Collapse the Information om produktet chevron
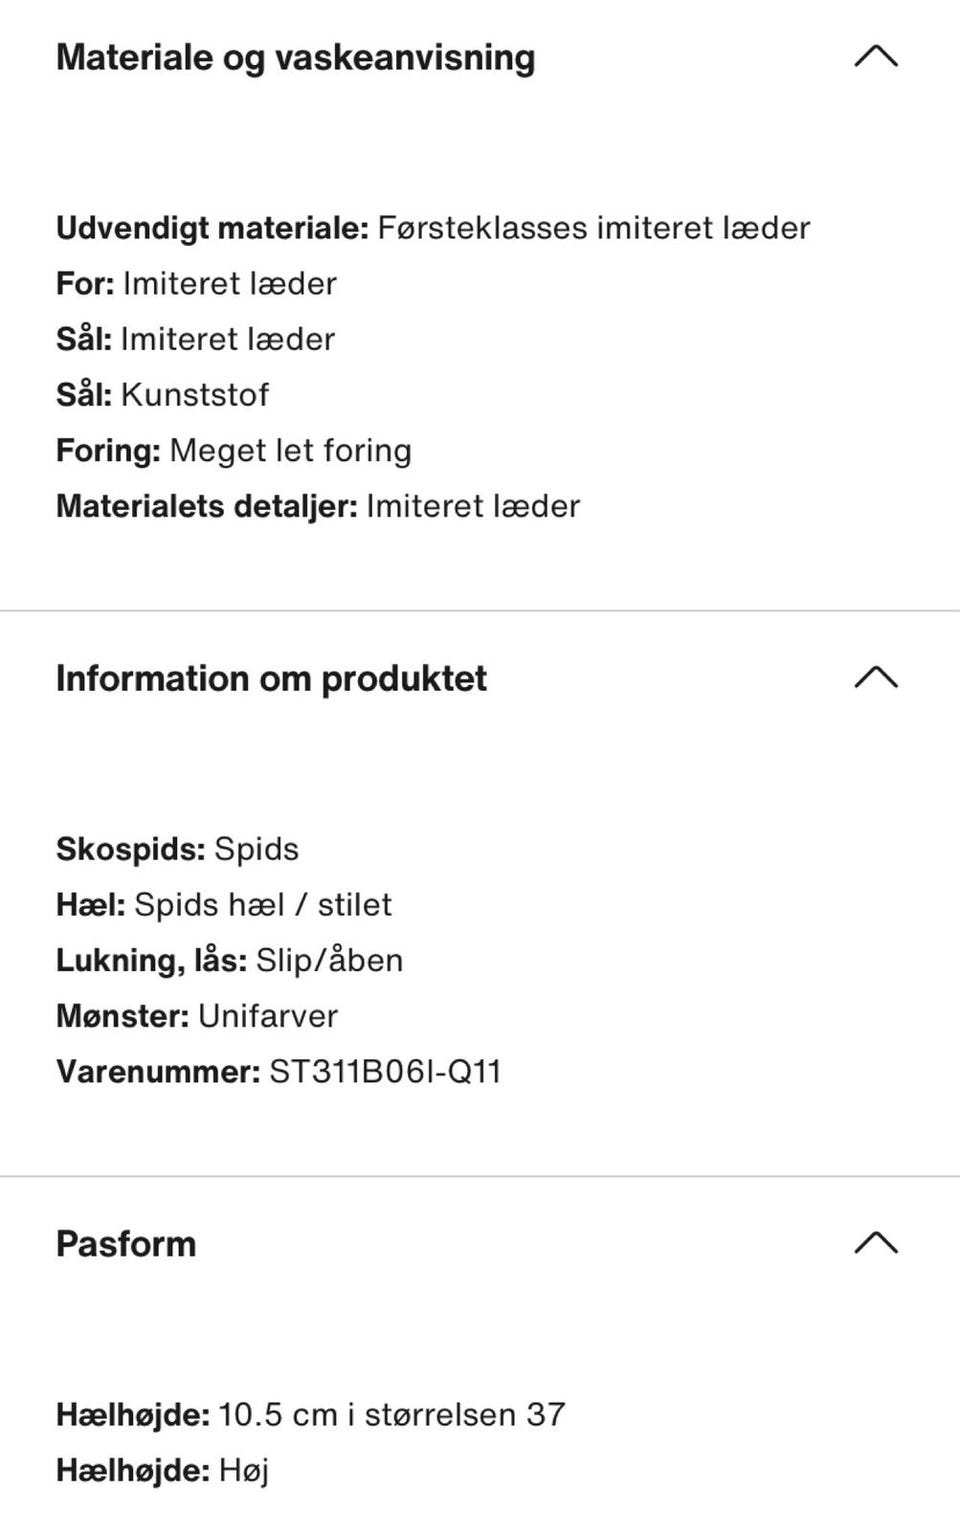Image resolution: width=960 pixels, height=1531 pixels. pyautogui.click(x=876, y=678)
